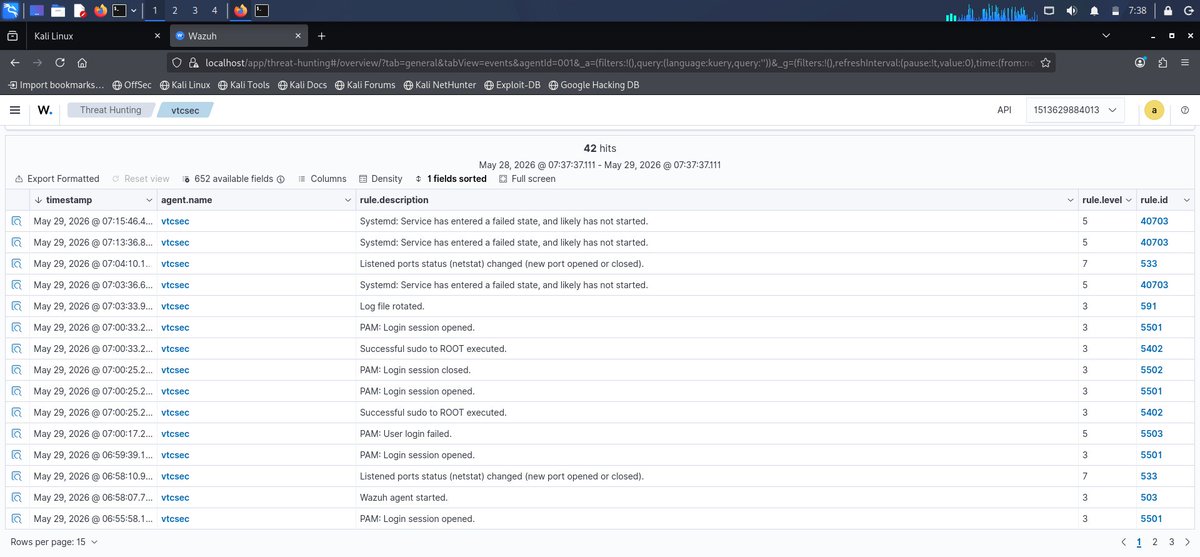Close the Wazuh browser tab
The height and width of the screenshot is (557, 1200).
tap(298, 35)
